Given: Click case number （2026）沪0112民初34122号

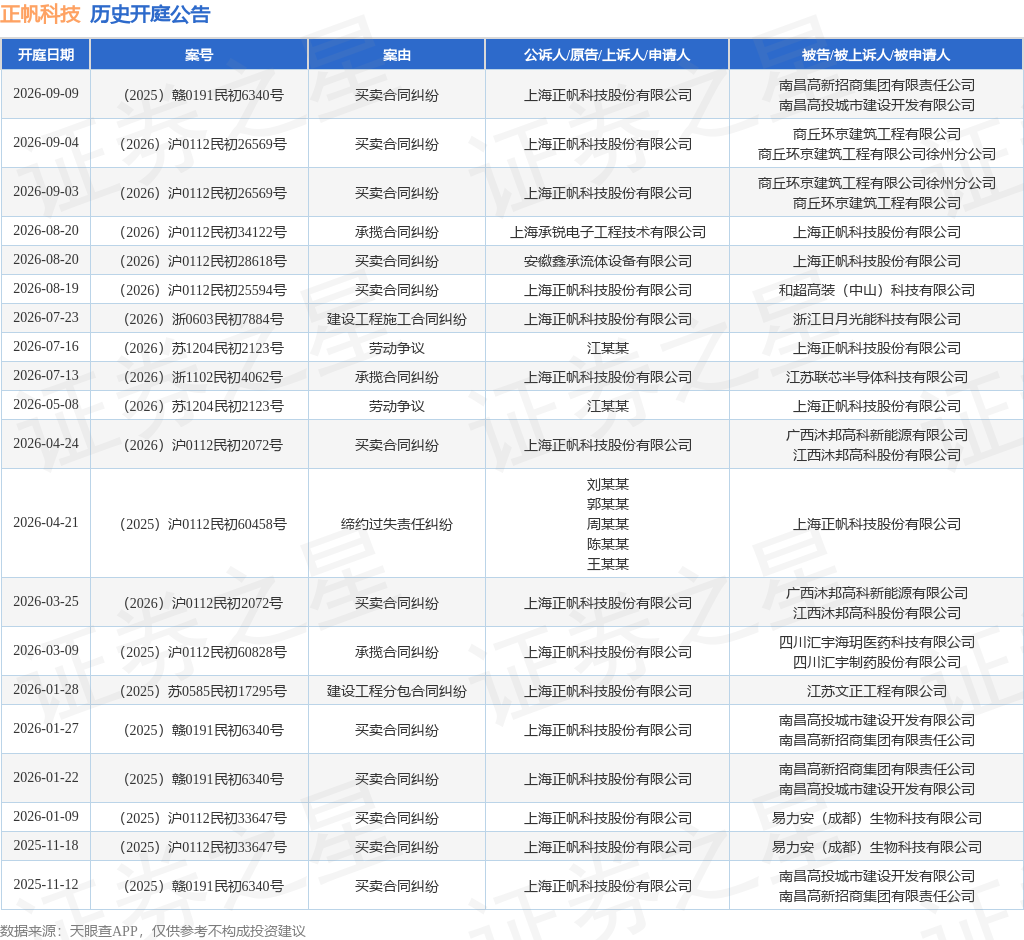Looking at the screenshot, I should 203,232.
